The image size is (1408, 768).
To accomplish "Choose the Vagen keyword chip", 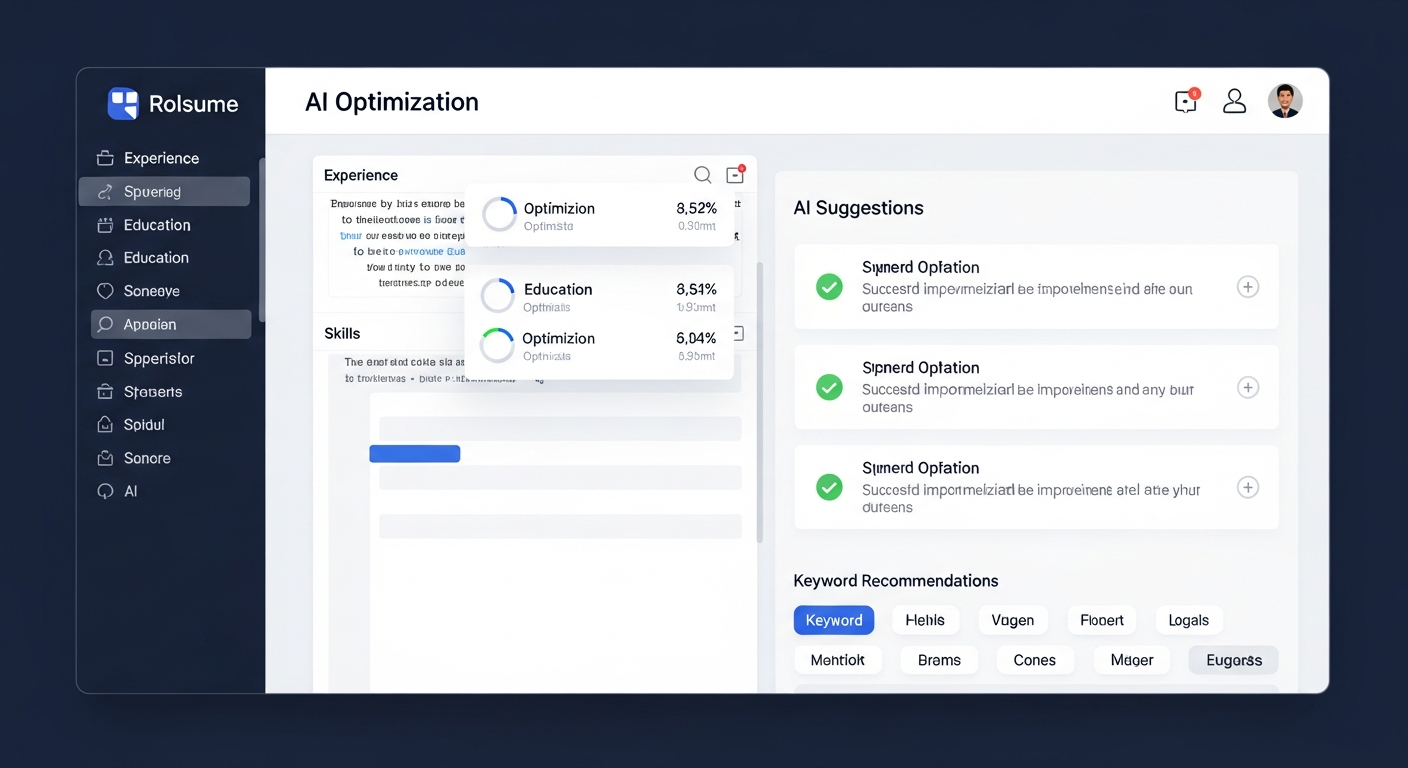I will 1013,620.
